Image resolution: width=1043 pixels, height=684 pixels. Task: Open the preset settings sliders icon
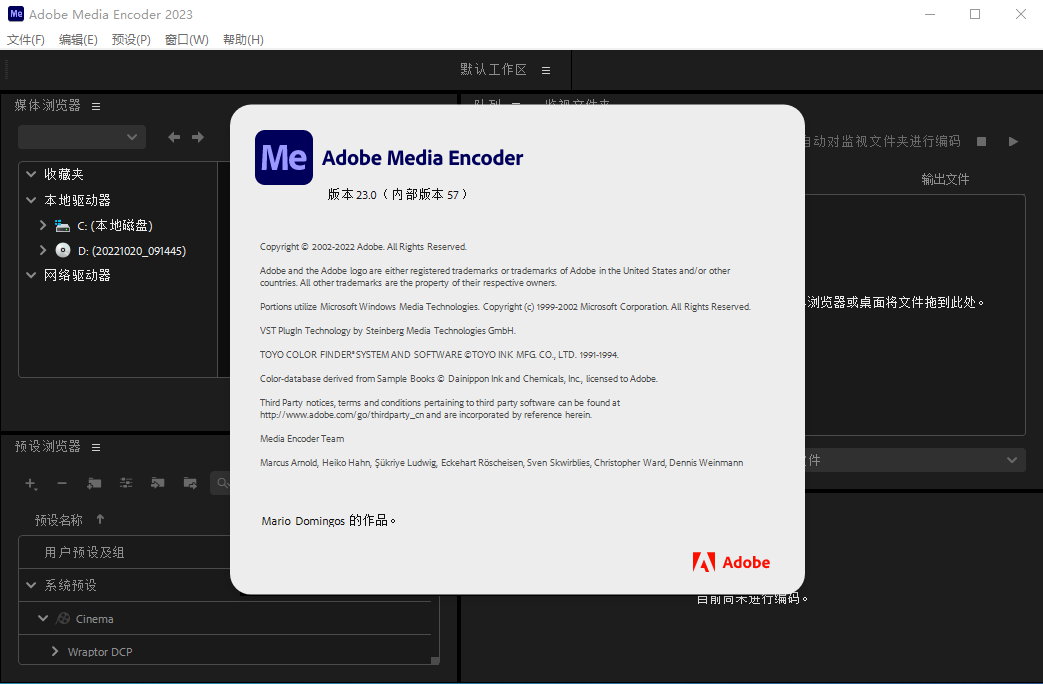[126, 483]
